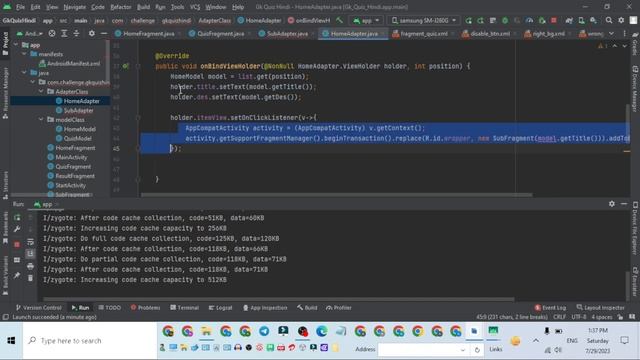Click the trash Clear All icon in Run panel
Image resolution: width=640 pixels, height=360 pixels.
point(30,278)
